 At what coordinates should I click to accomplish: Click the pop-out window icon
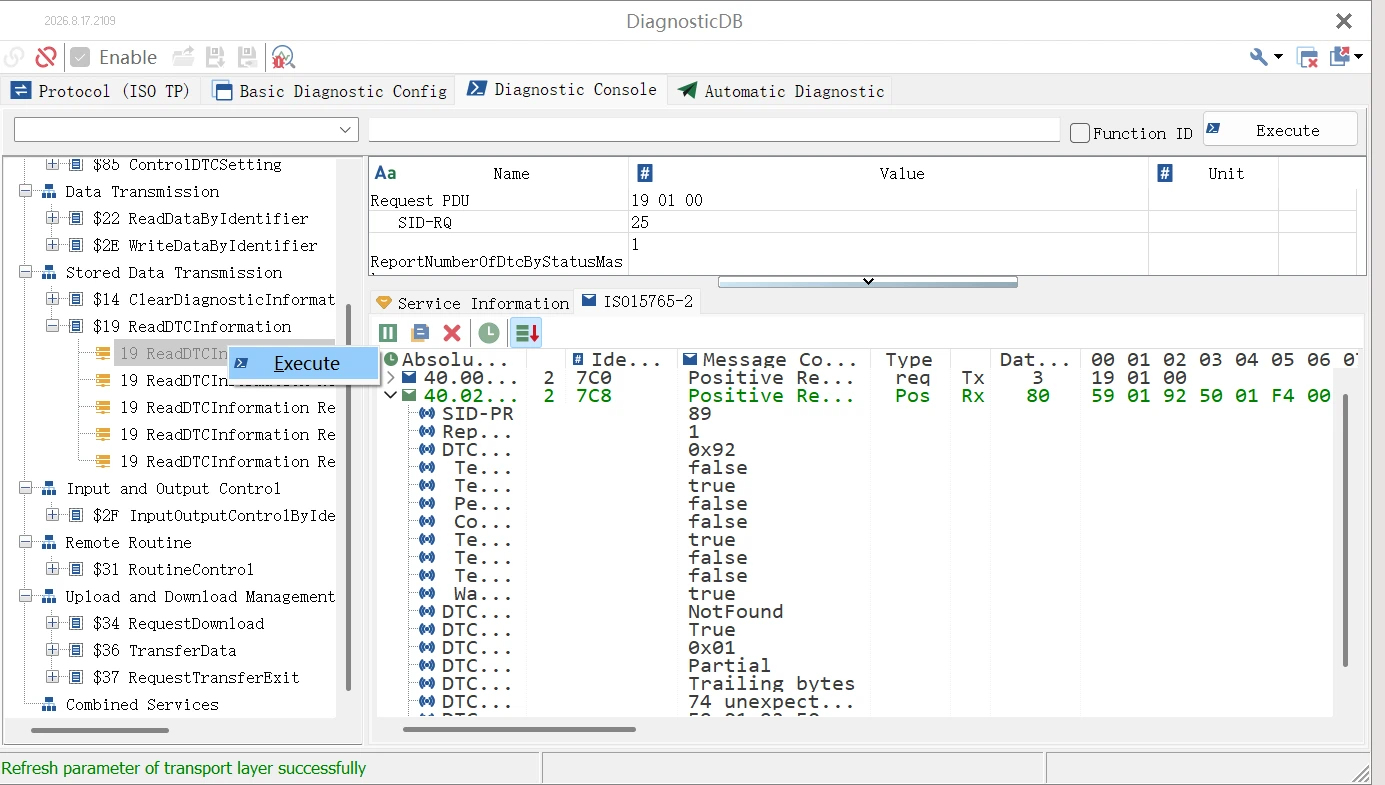point(1340,56)
